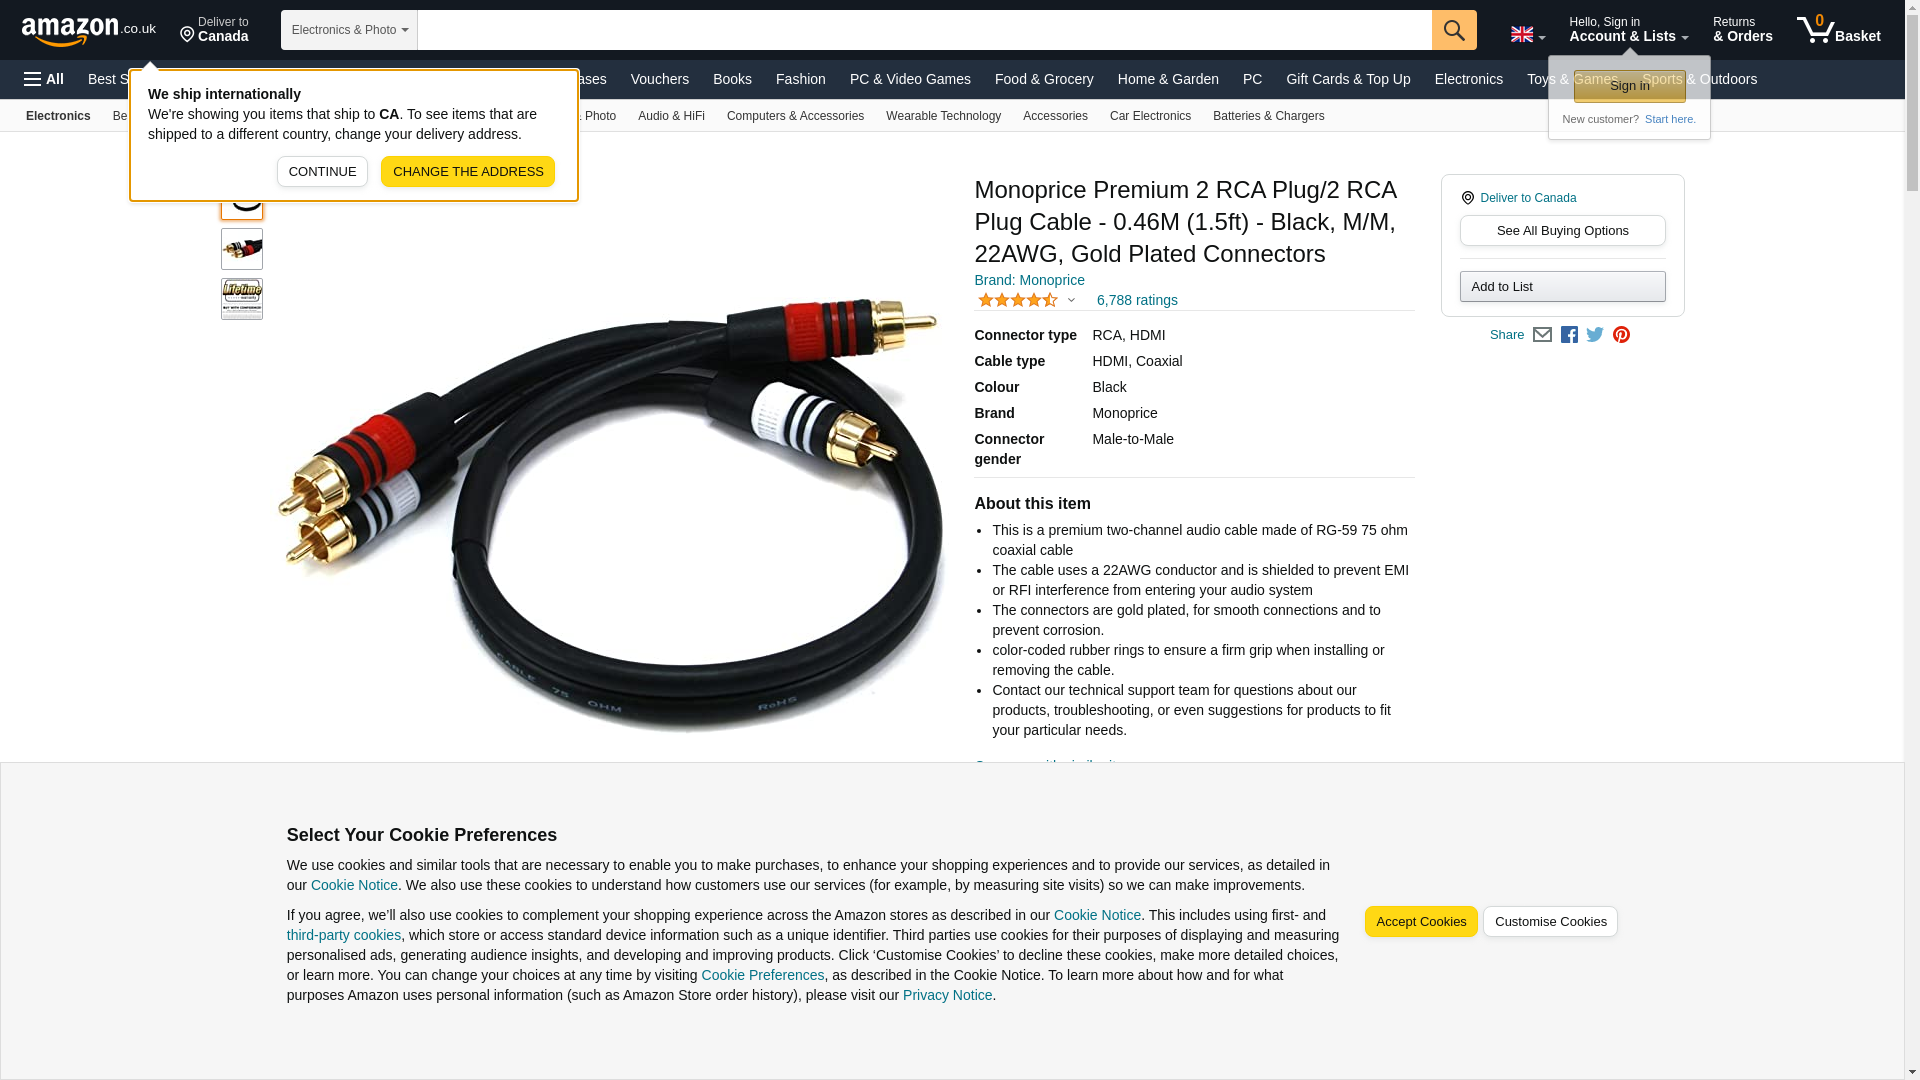Click Accept Cookies button
Image resolution: width=1920 pixels, height=1080 pixels.
(1421, 922)
